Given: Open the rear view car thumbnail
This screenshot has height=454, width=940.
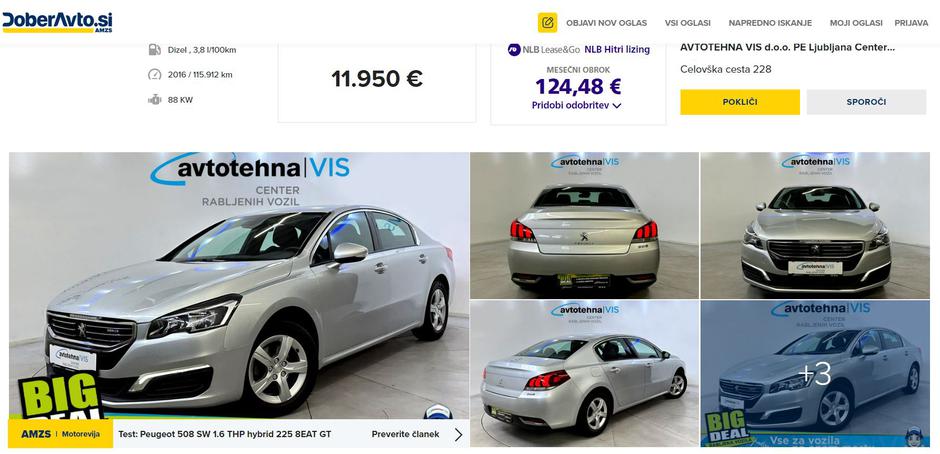Looking at the screenshot, I should pyautogui.click(x=585, y=226).
